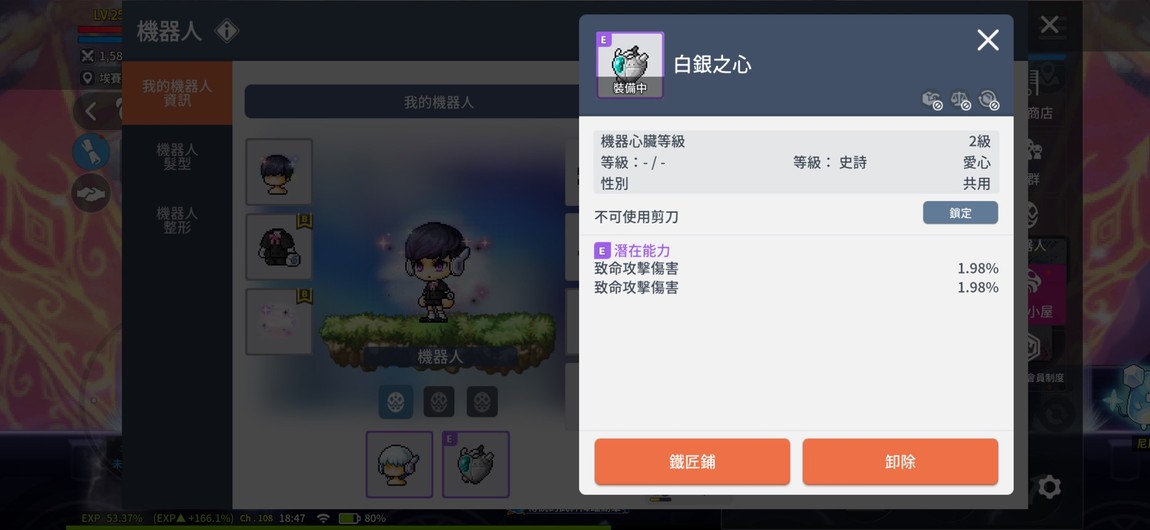
Task: Click the info icon beside 機器人 title
Action: pos(227,31)
